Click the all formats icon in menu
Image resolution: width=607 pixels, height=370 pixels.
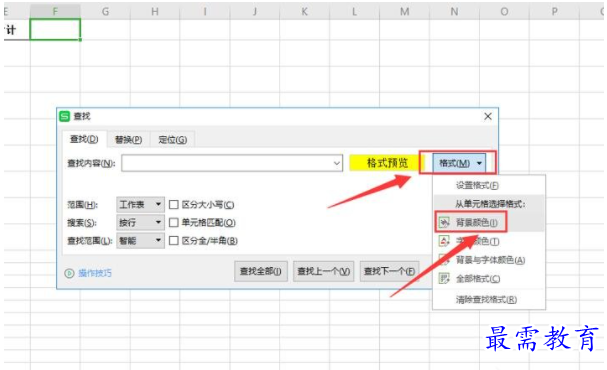(x=444, y=278)
